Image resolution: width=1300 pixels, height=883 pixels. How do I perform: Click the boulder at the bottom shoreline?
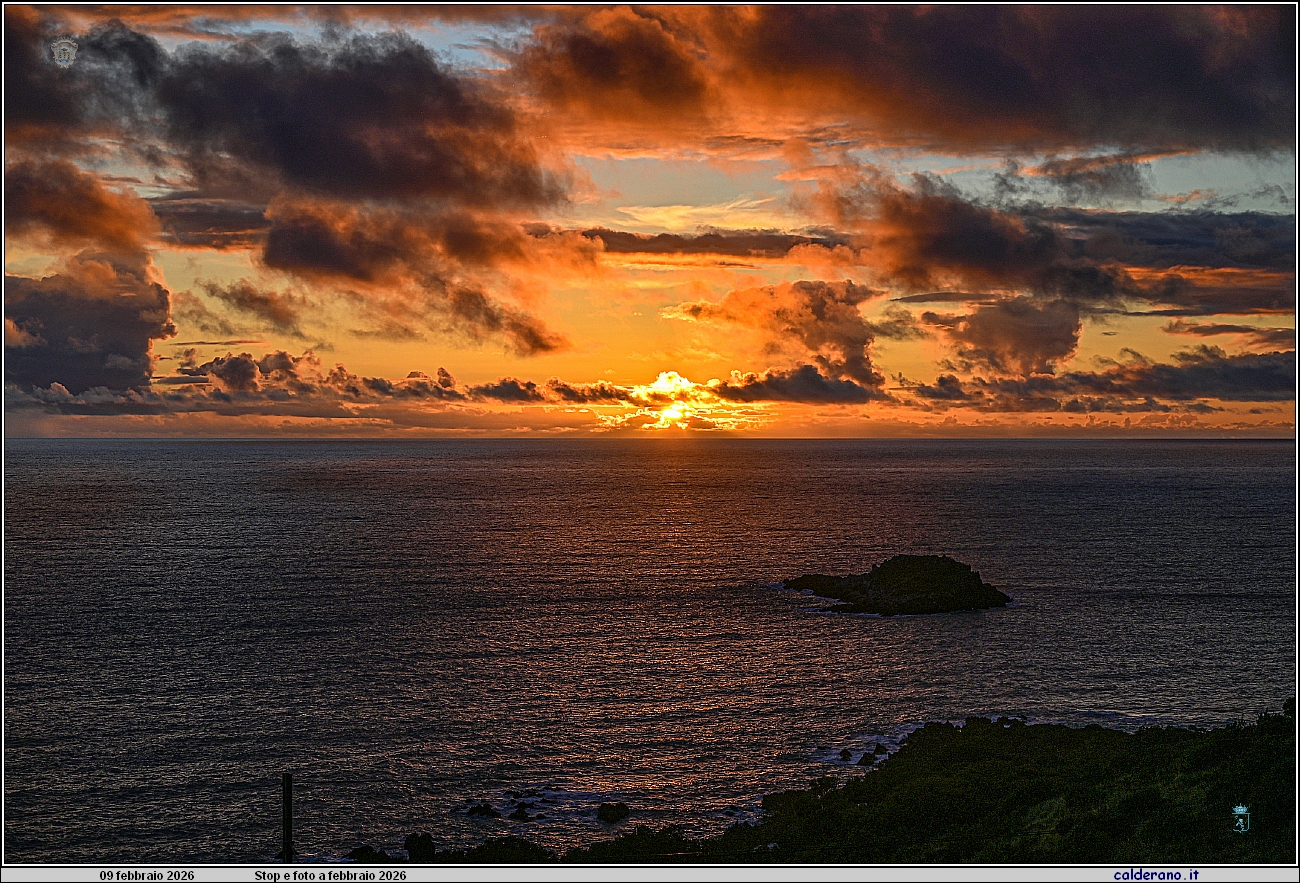tap(419, 846)
